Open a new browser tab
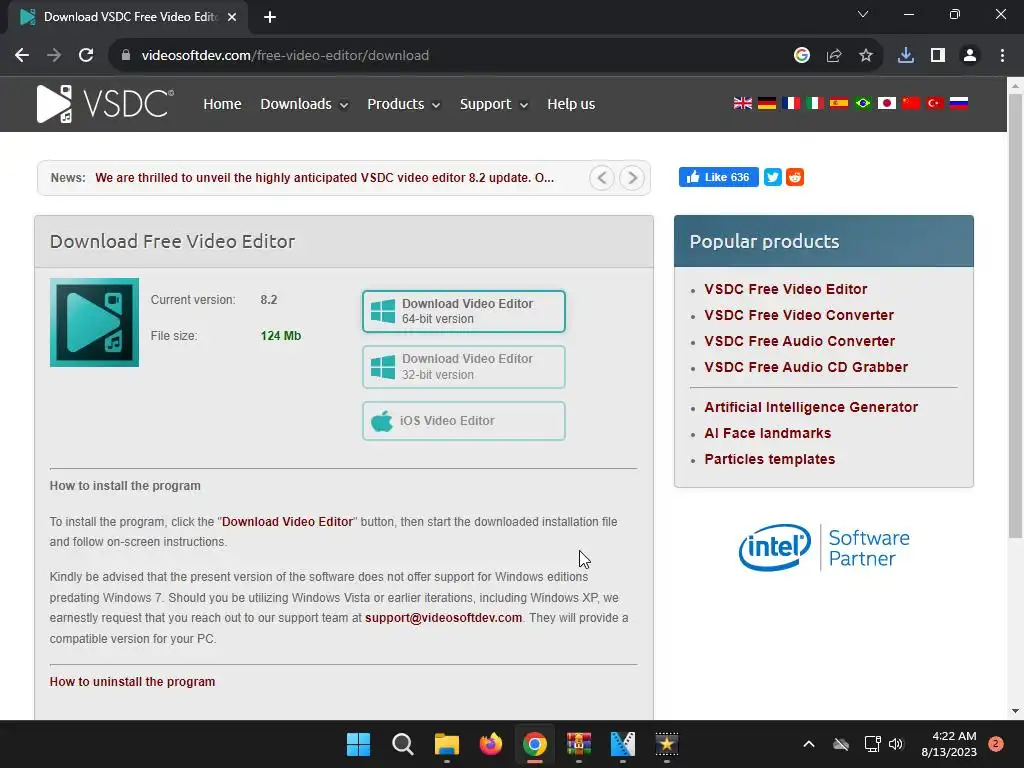 point(270,17)
